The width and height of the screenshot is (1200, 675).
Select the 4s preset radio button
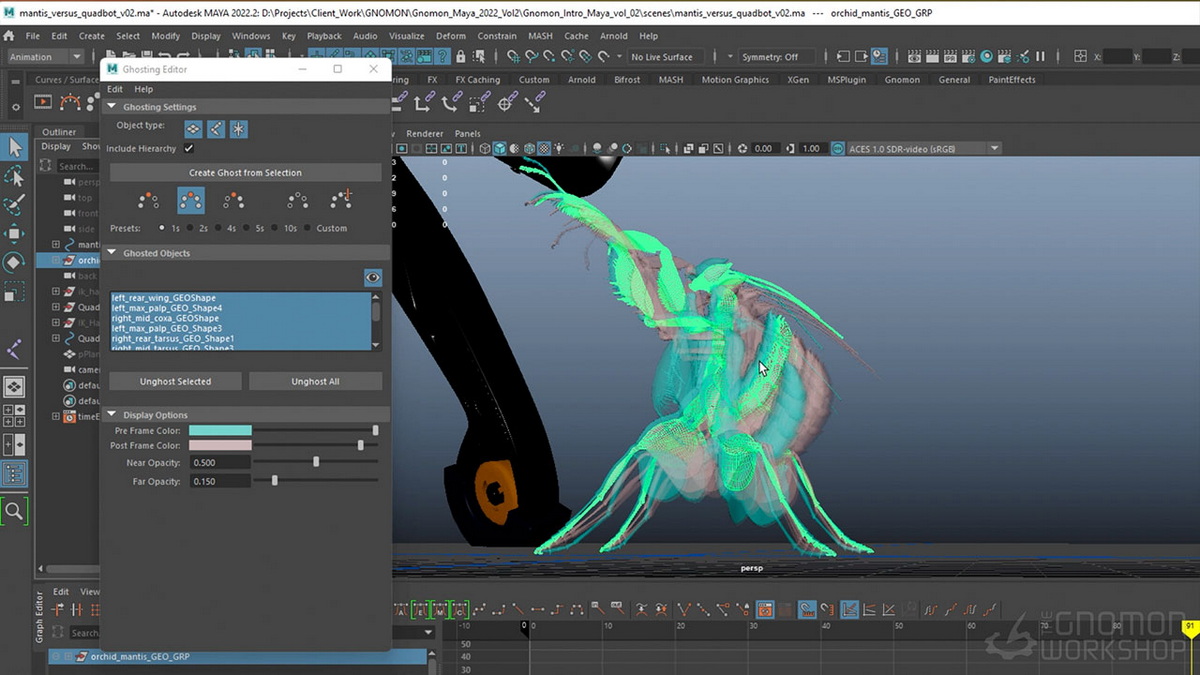[x=218, y=228]
